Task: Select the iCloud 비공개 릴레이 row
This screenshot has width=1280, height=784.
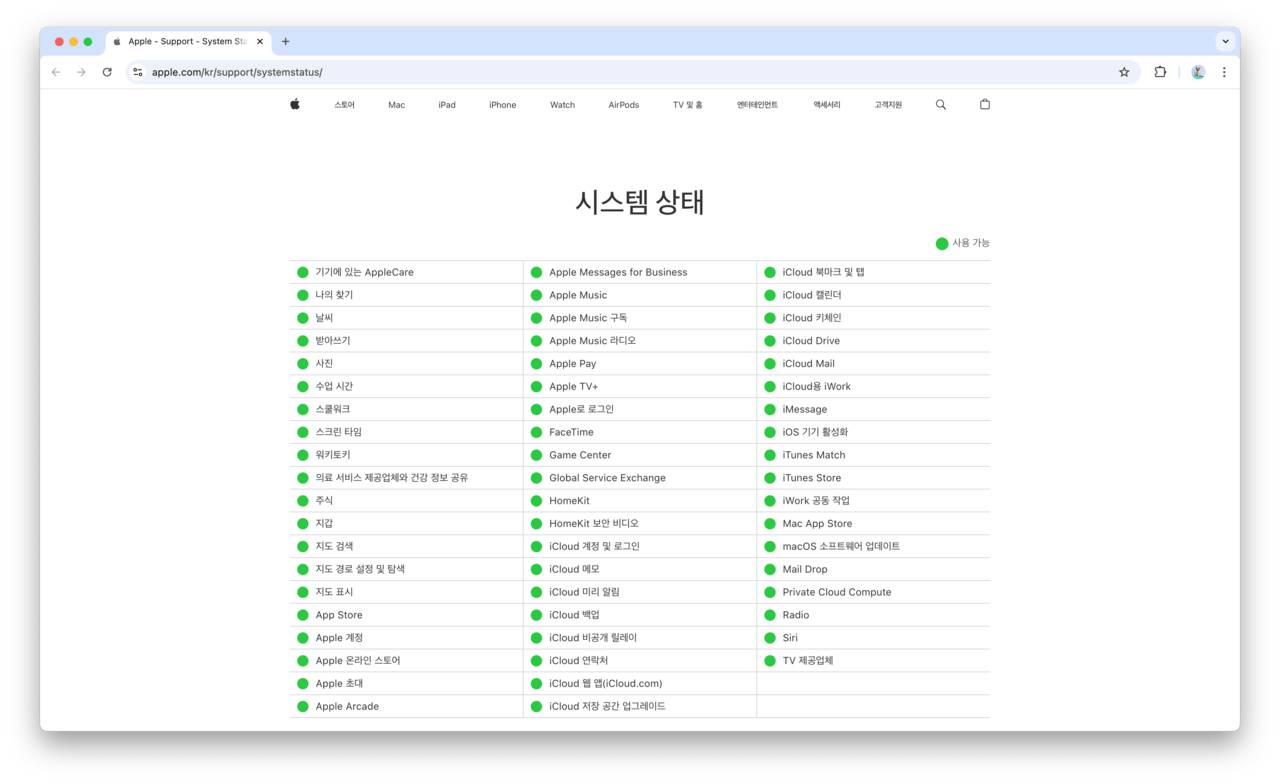Action: pyautogui.click(x=640, y=638)
